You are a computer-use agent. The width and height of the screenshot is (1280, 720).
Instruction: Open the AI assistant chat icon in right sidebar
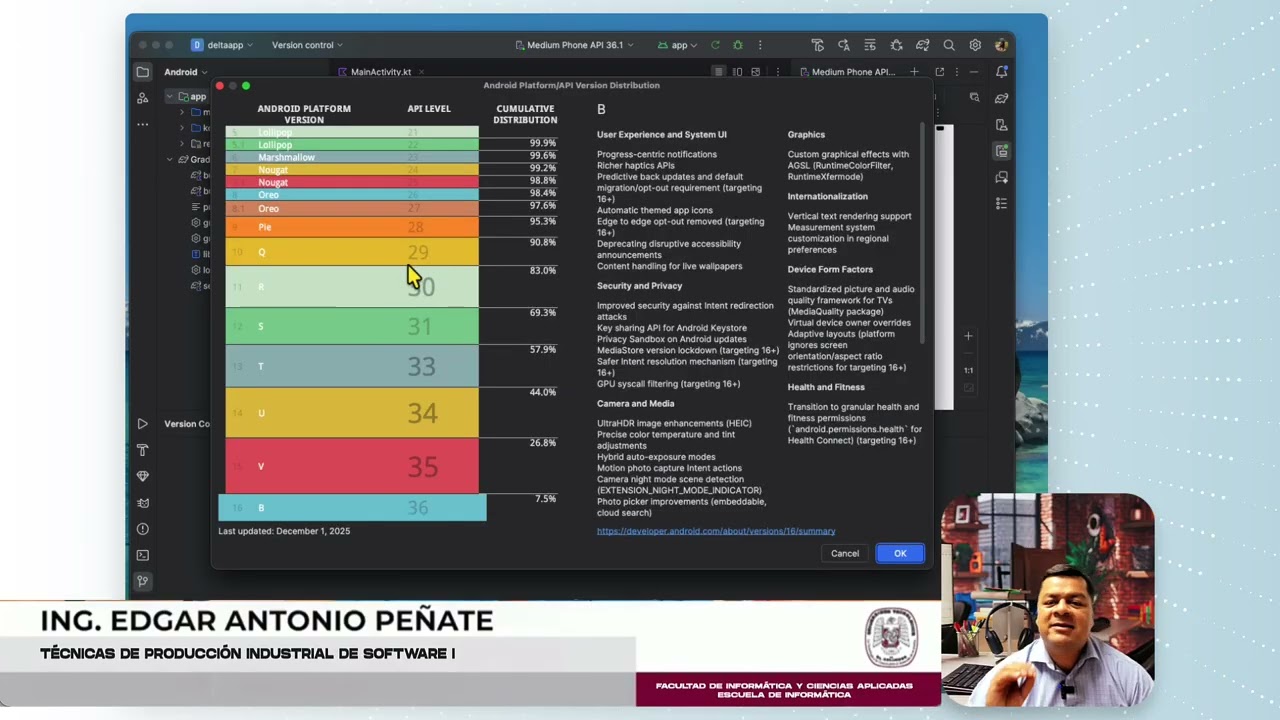pos(1001,177)
